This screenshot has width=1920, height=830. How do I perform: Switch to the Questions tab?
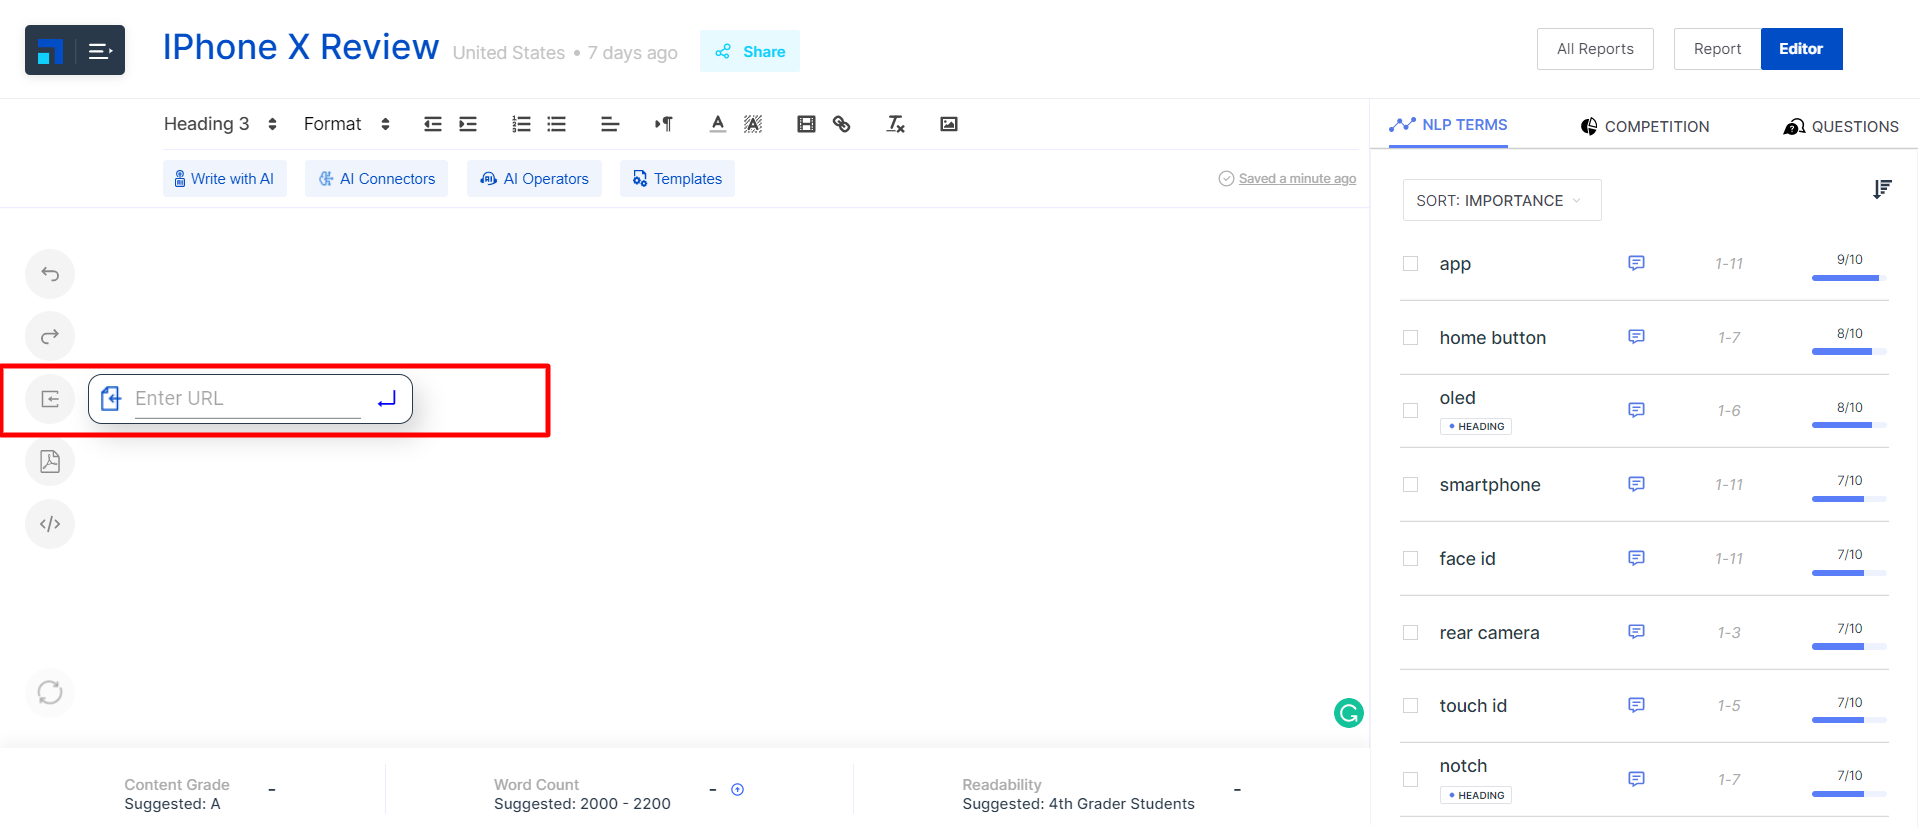[1841, 126]
